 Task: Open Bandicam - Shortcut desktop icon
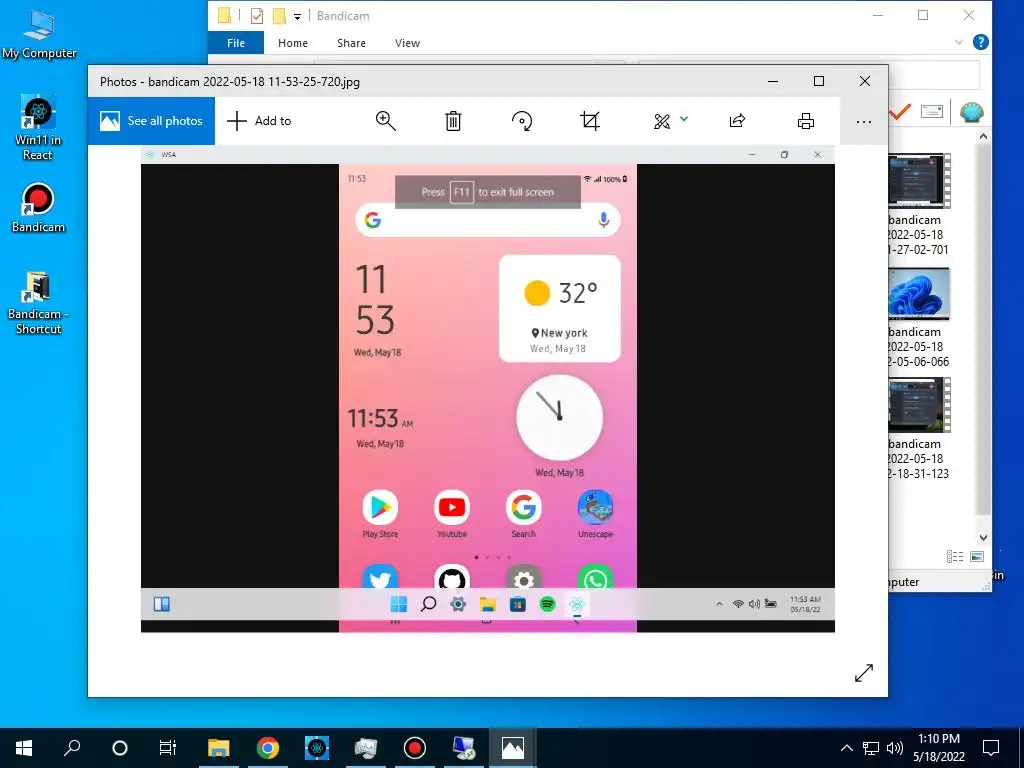point(38,303)
